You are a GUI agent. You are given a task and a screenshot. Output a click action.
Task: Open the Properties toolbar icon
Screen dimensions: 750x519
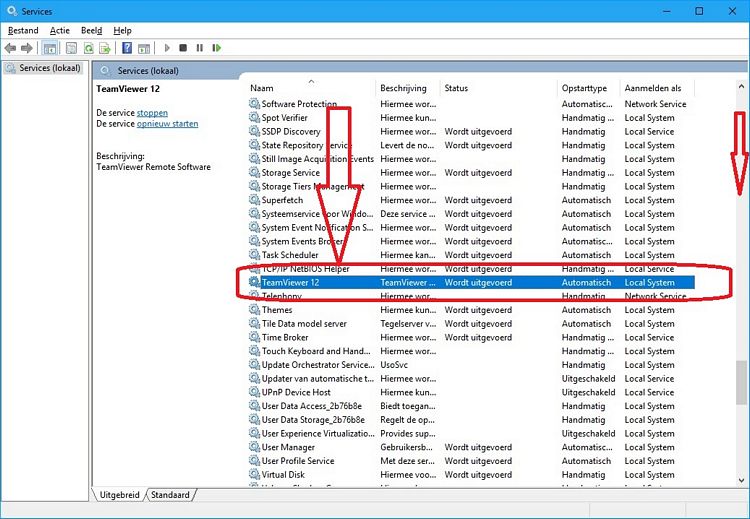point(71,48)
